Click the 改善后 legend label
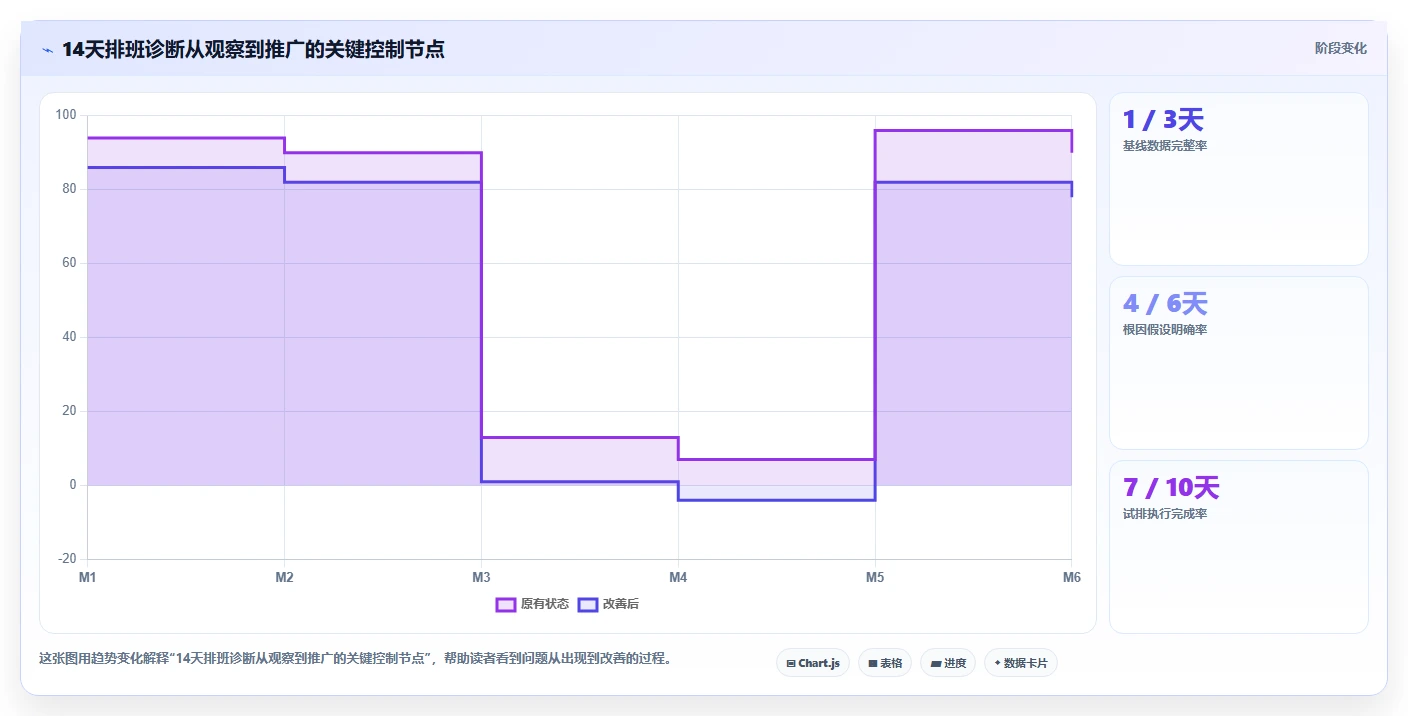The image size is (1408, 716). click(x=621, y=604)
